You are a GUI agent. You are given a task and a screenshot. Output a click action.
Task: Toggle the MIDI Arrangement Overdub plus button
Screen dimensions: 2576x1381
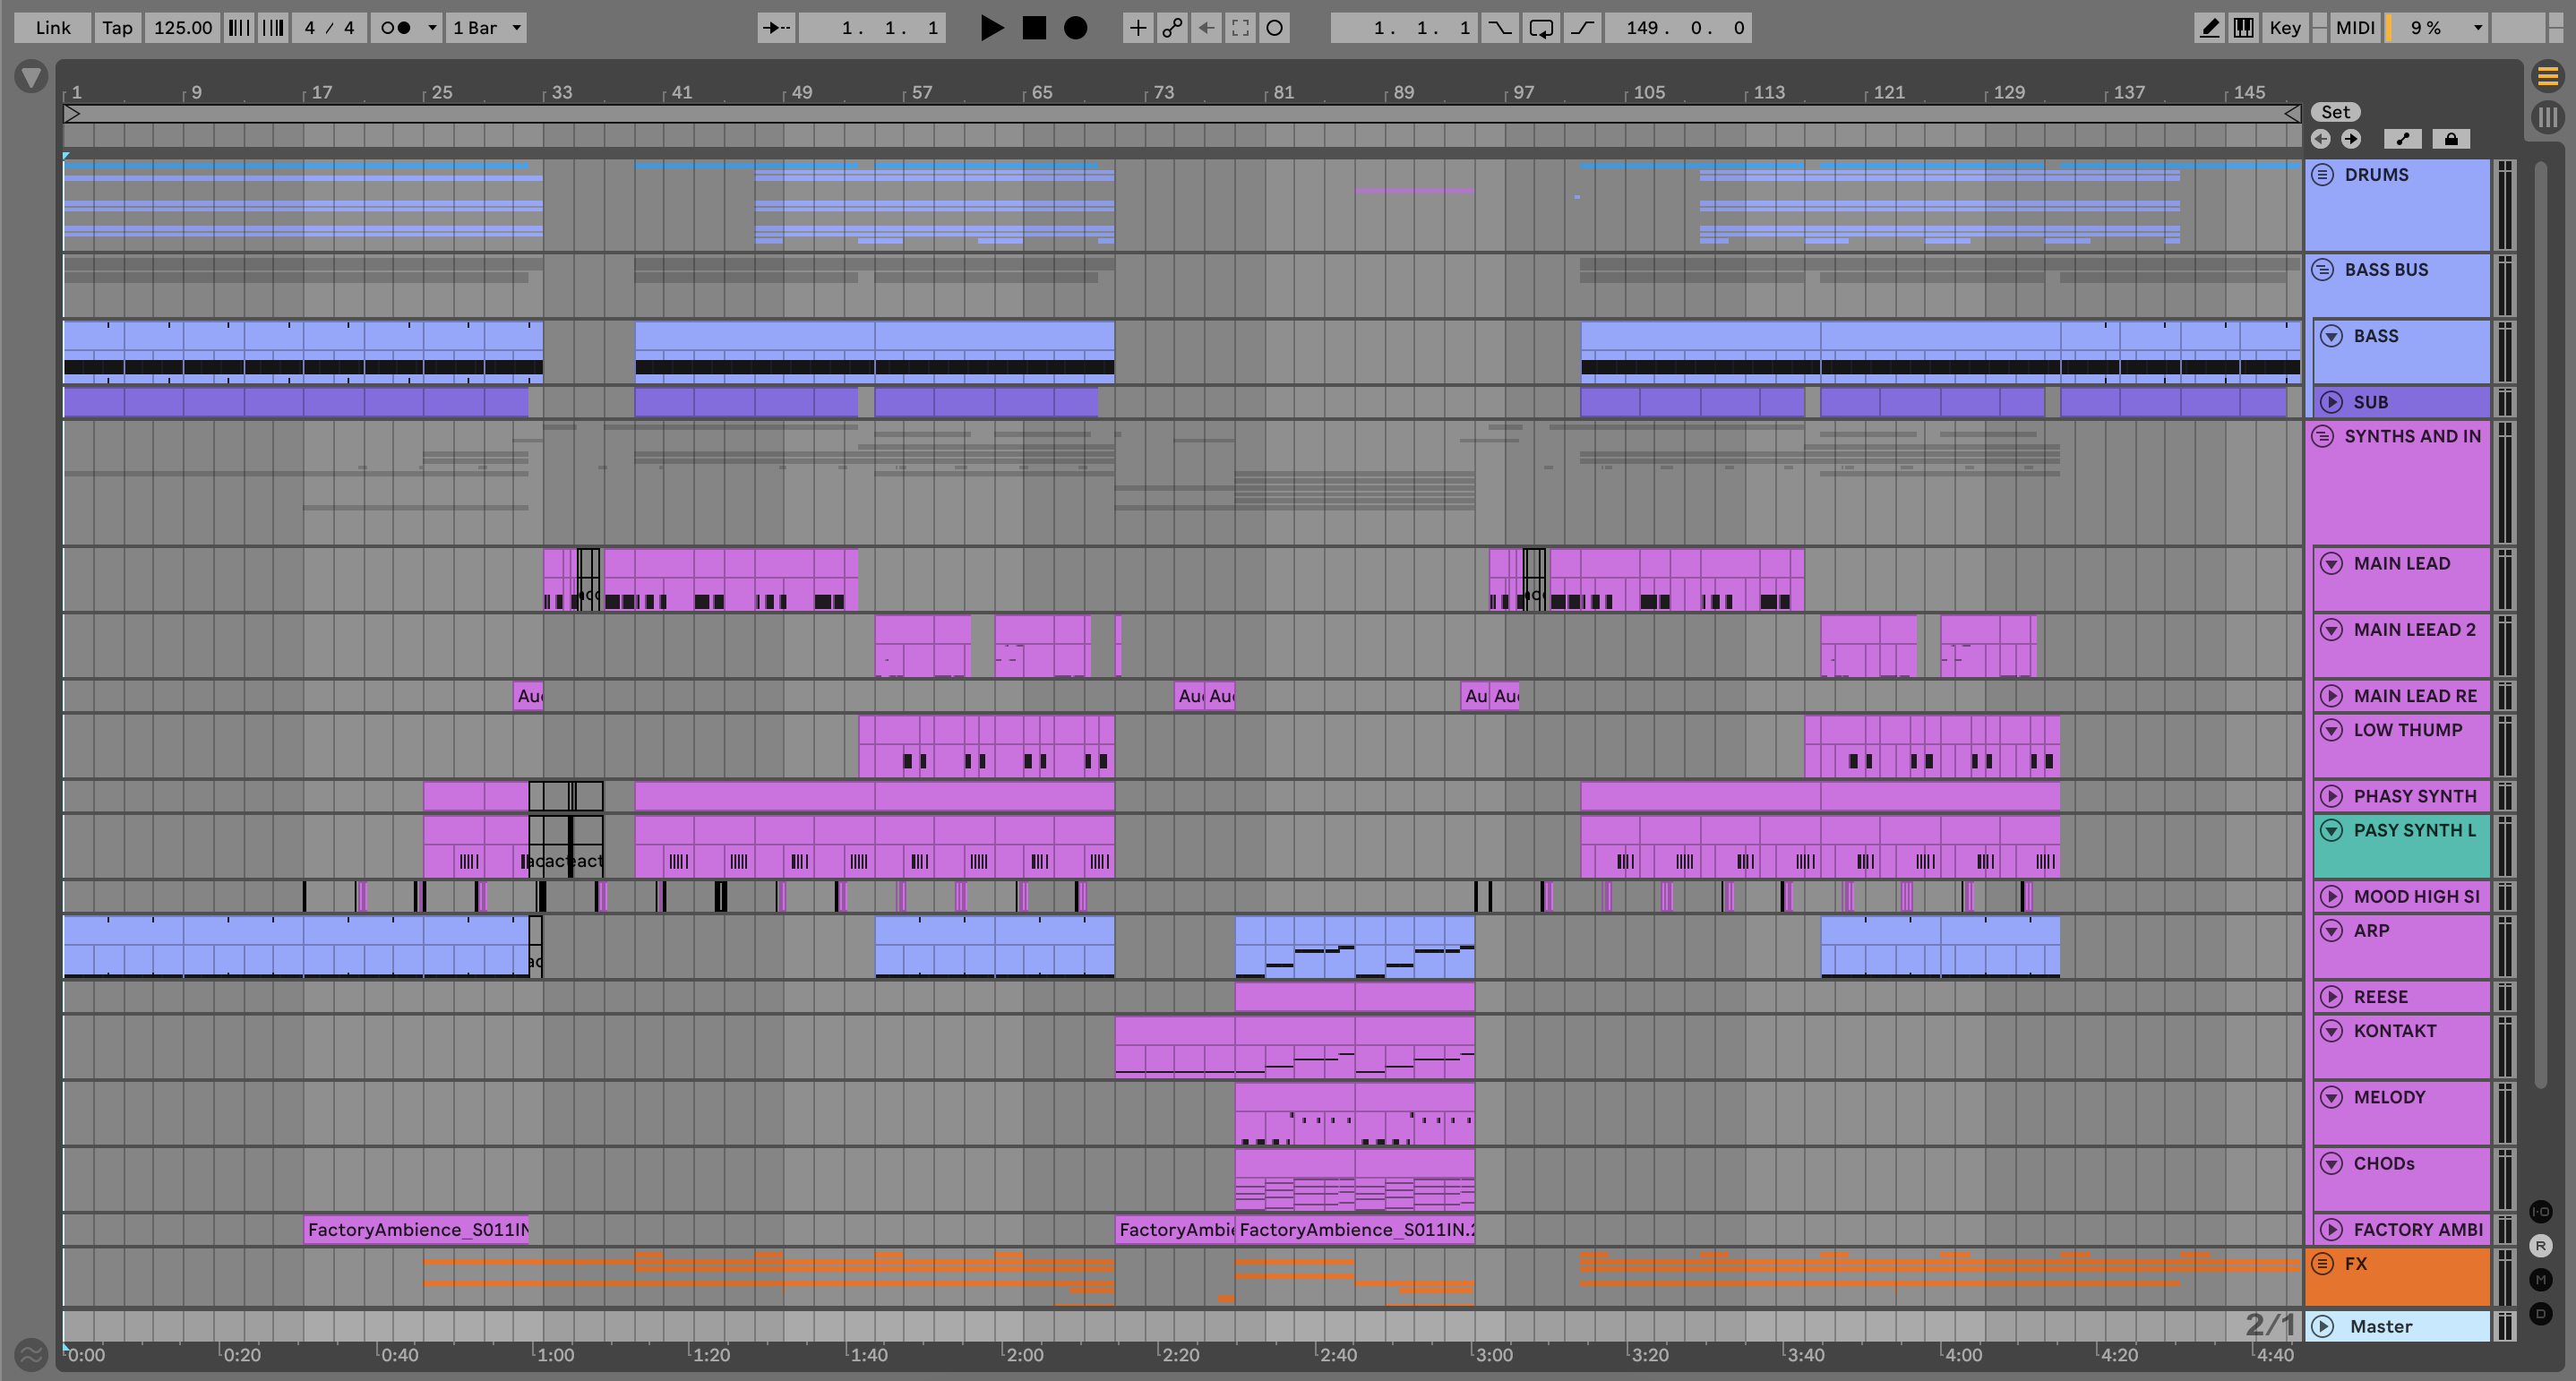tap(1137, 28)
